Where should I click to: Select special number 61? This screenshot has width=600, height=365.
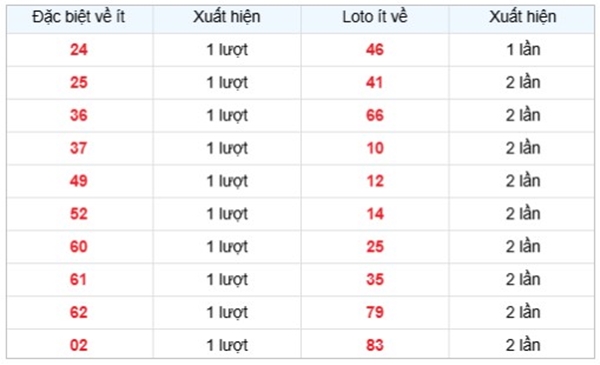[79, 280]
